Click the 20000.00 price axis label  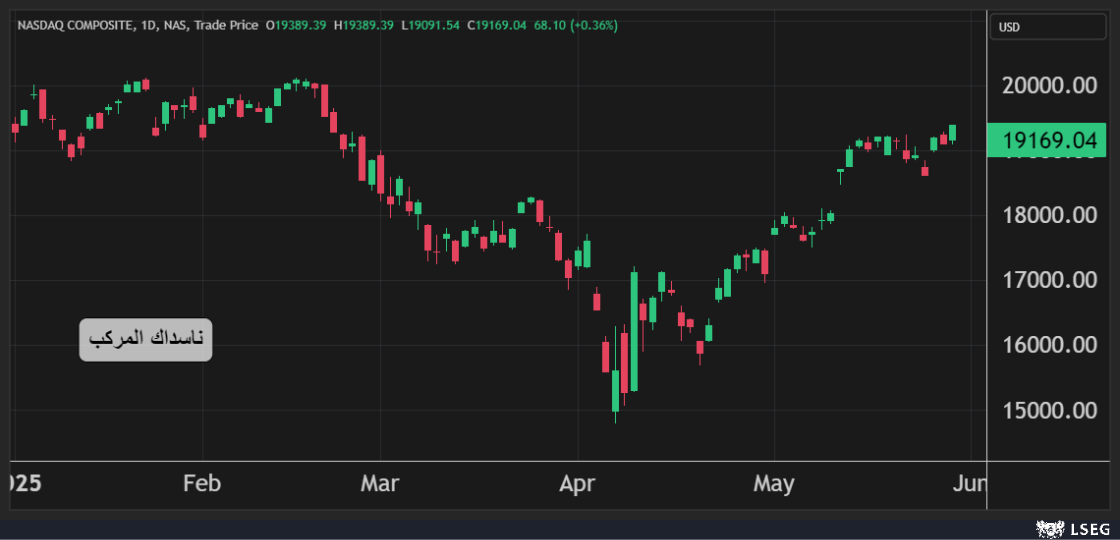point(1048,86)
